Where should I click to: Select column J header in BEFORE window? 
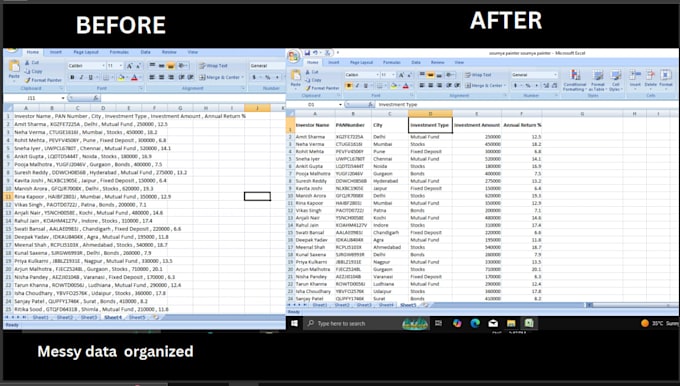pyautogui.click(x=258, y=108)
